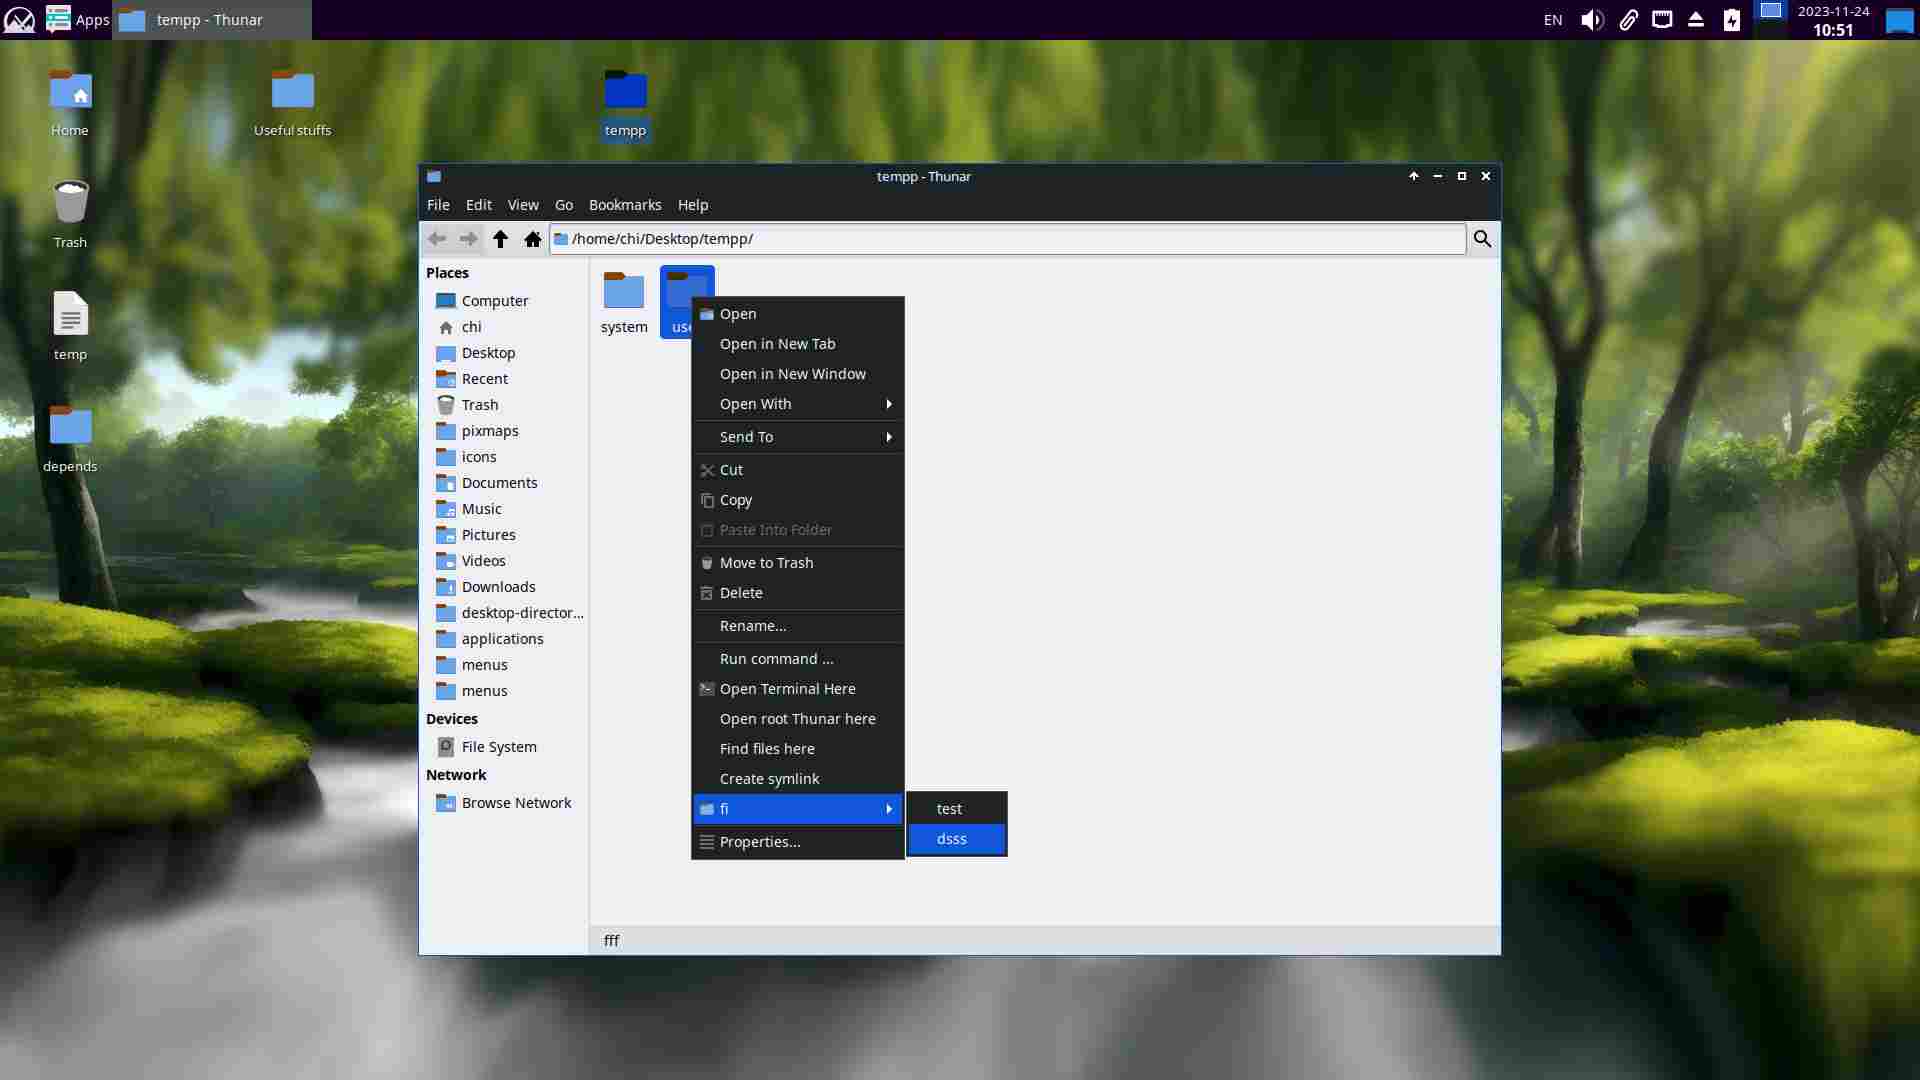Screen dimensions: 1920x1080
Task: Open the system folder icon
Action: pos(624,292)
